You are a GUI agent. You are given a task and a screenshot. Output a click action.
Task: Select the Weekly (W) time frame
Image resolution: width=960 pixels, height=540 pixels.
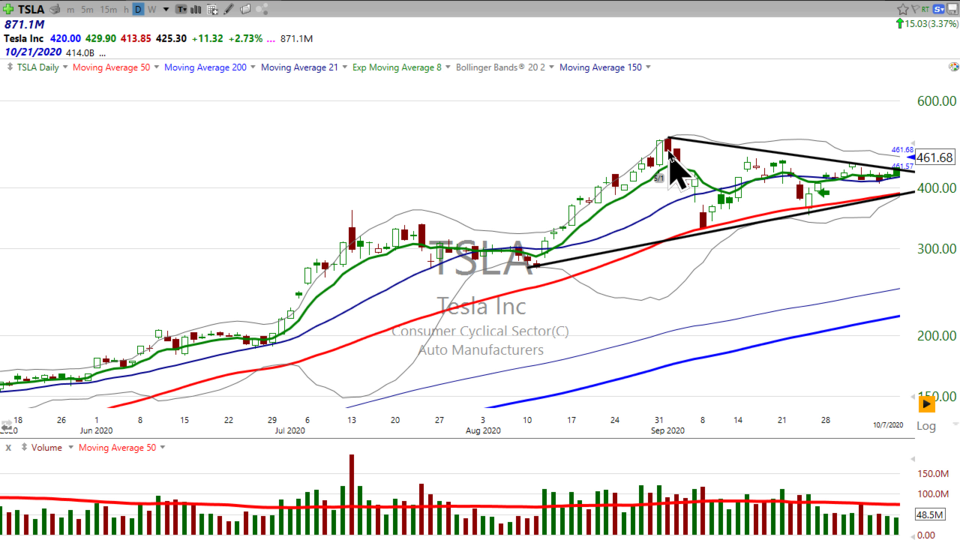tap(152, 10)
